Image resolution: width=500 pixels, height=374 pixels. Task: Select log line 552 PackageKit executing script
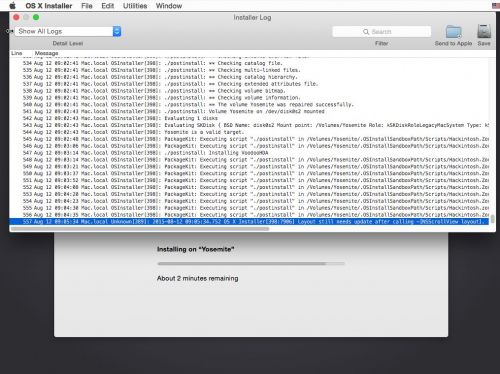click(x=249, y=187)
